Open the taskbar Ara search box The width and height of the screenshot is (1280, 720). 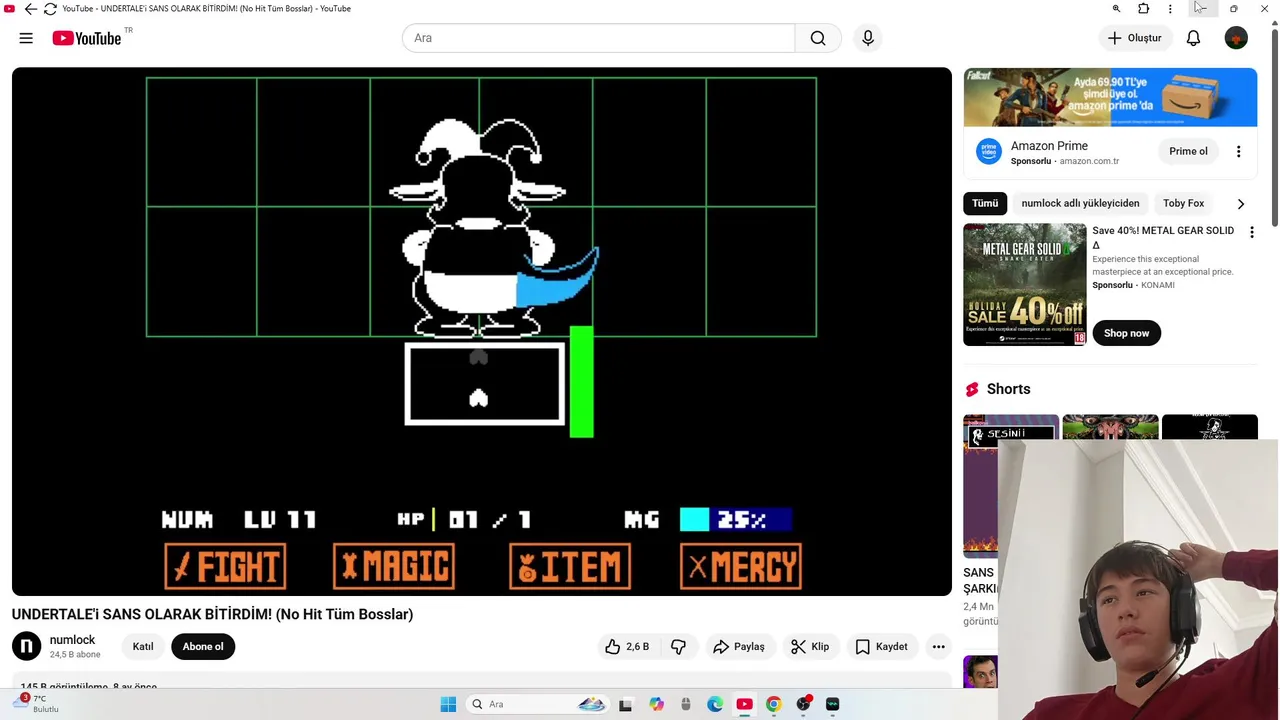point(538,704)
